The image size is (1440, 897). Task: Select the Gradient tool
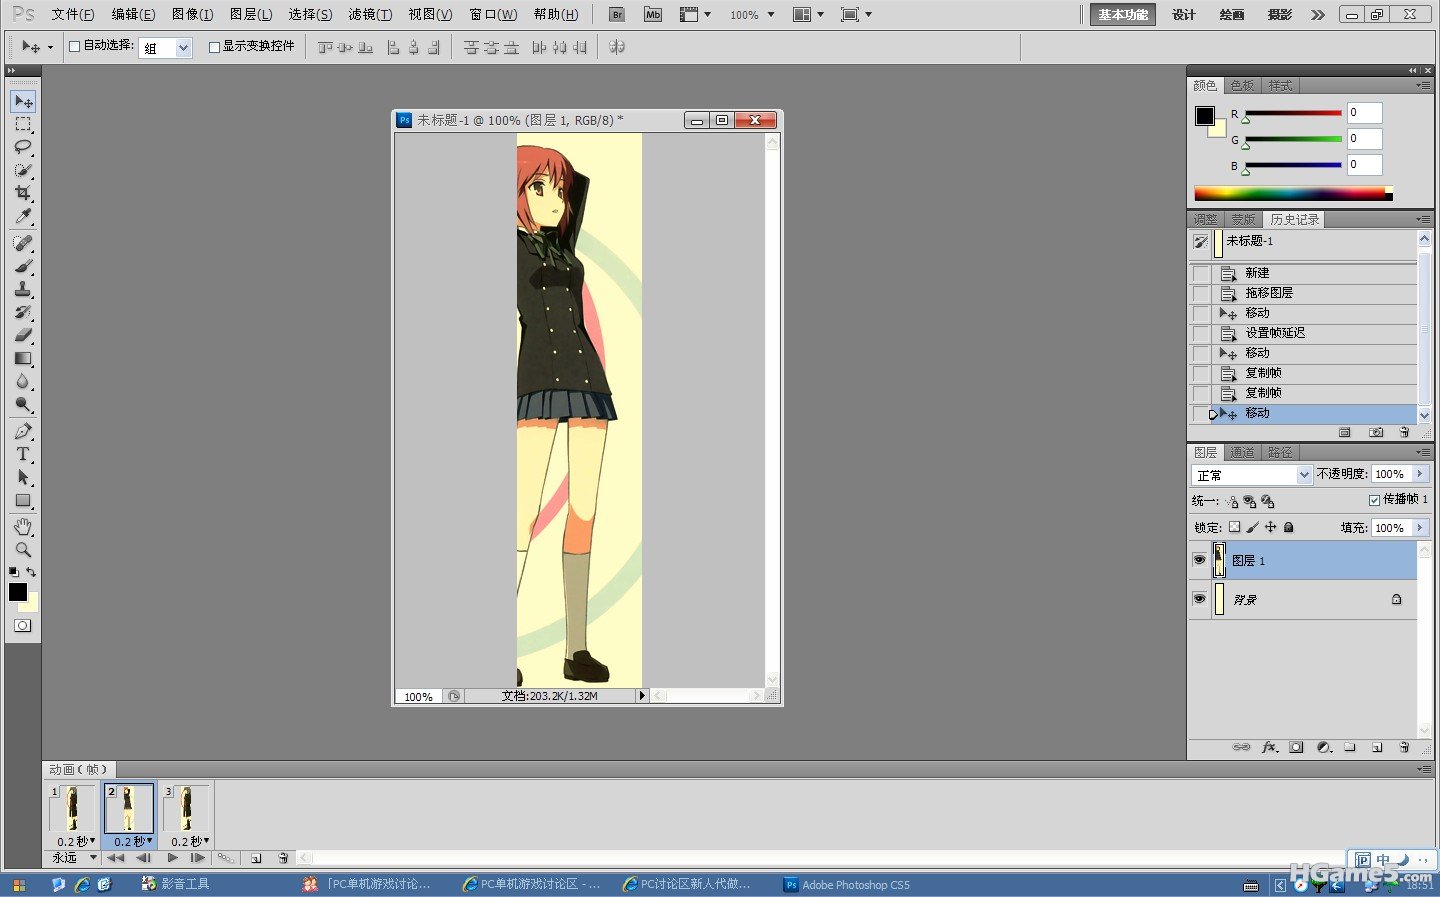coord(22,358)
